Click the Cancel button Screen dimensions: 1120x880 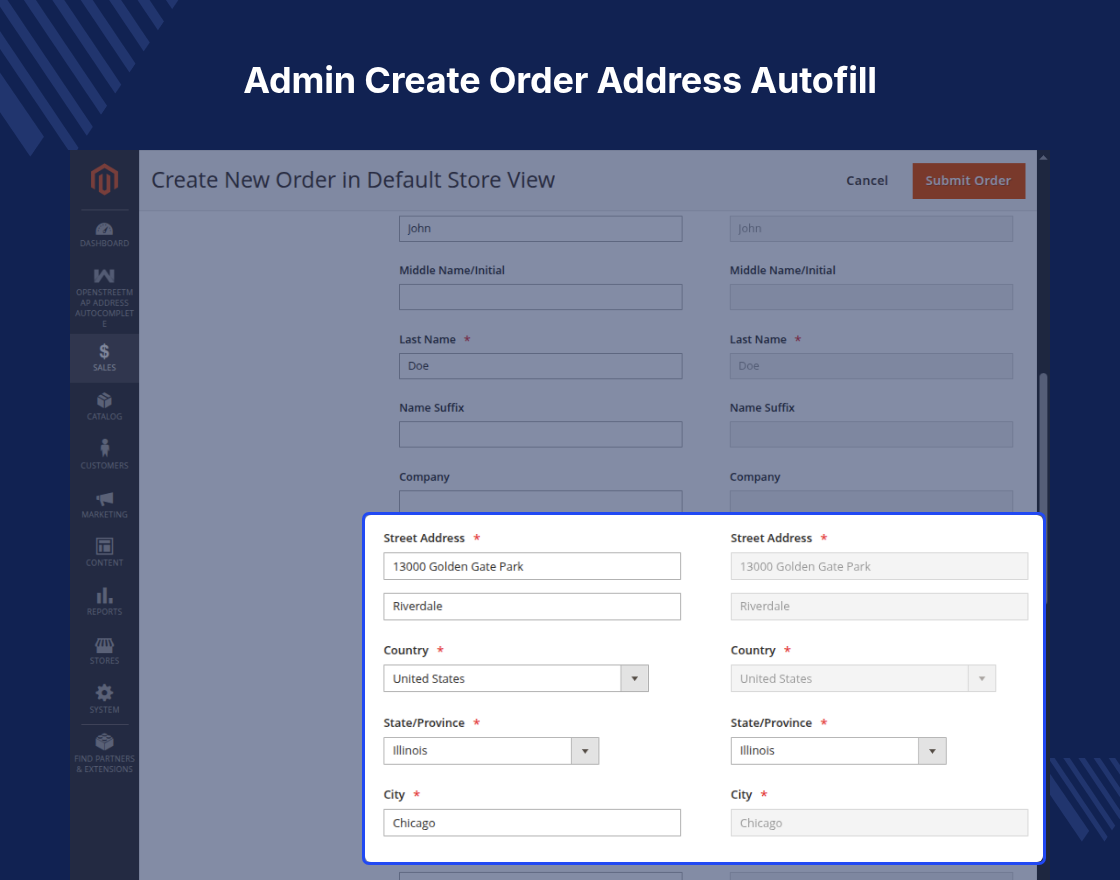click(866, 181)
